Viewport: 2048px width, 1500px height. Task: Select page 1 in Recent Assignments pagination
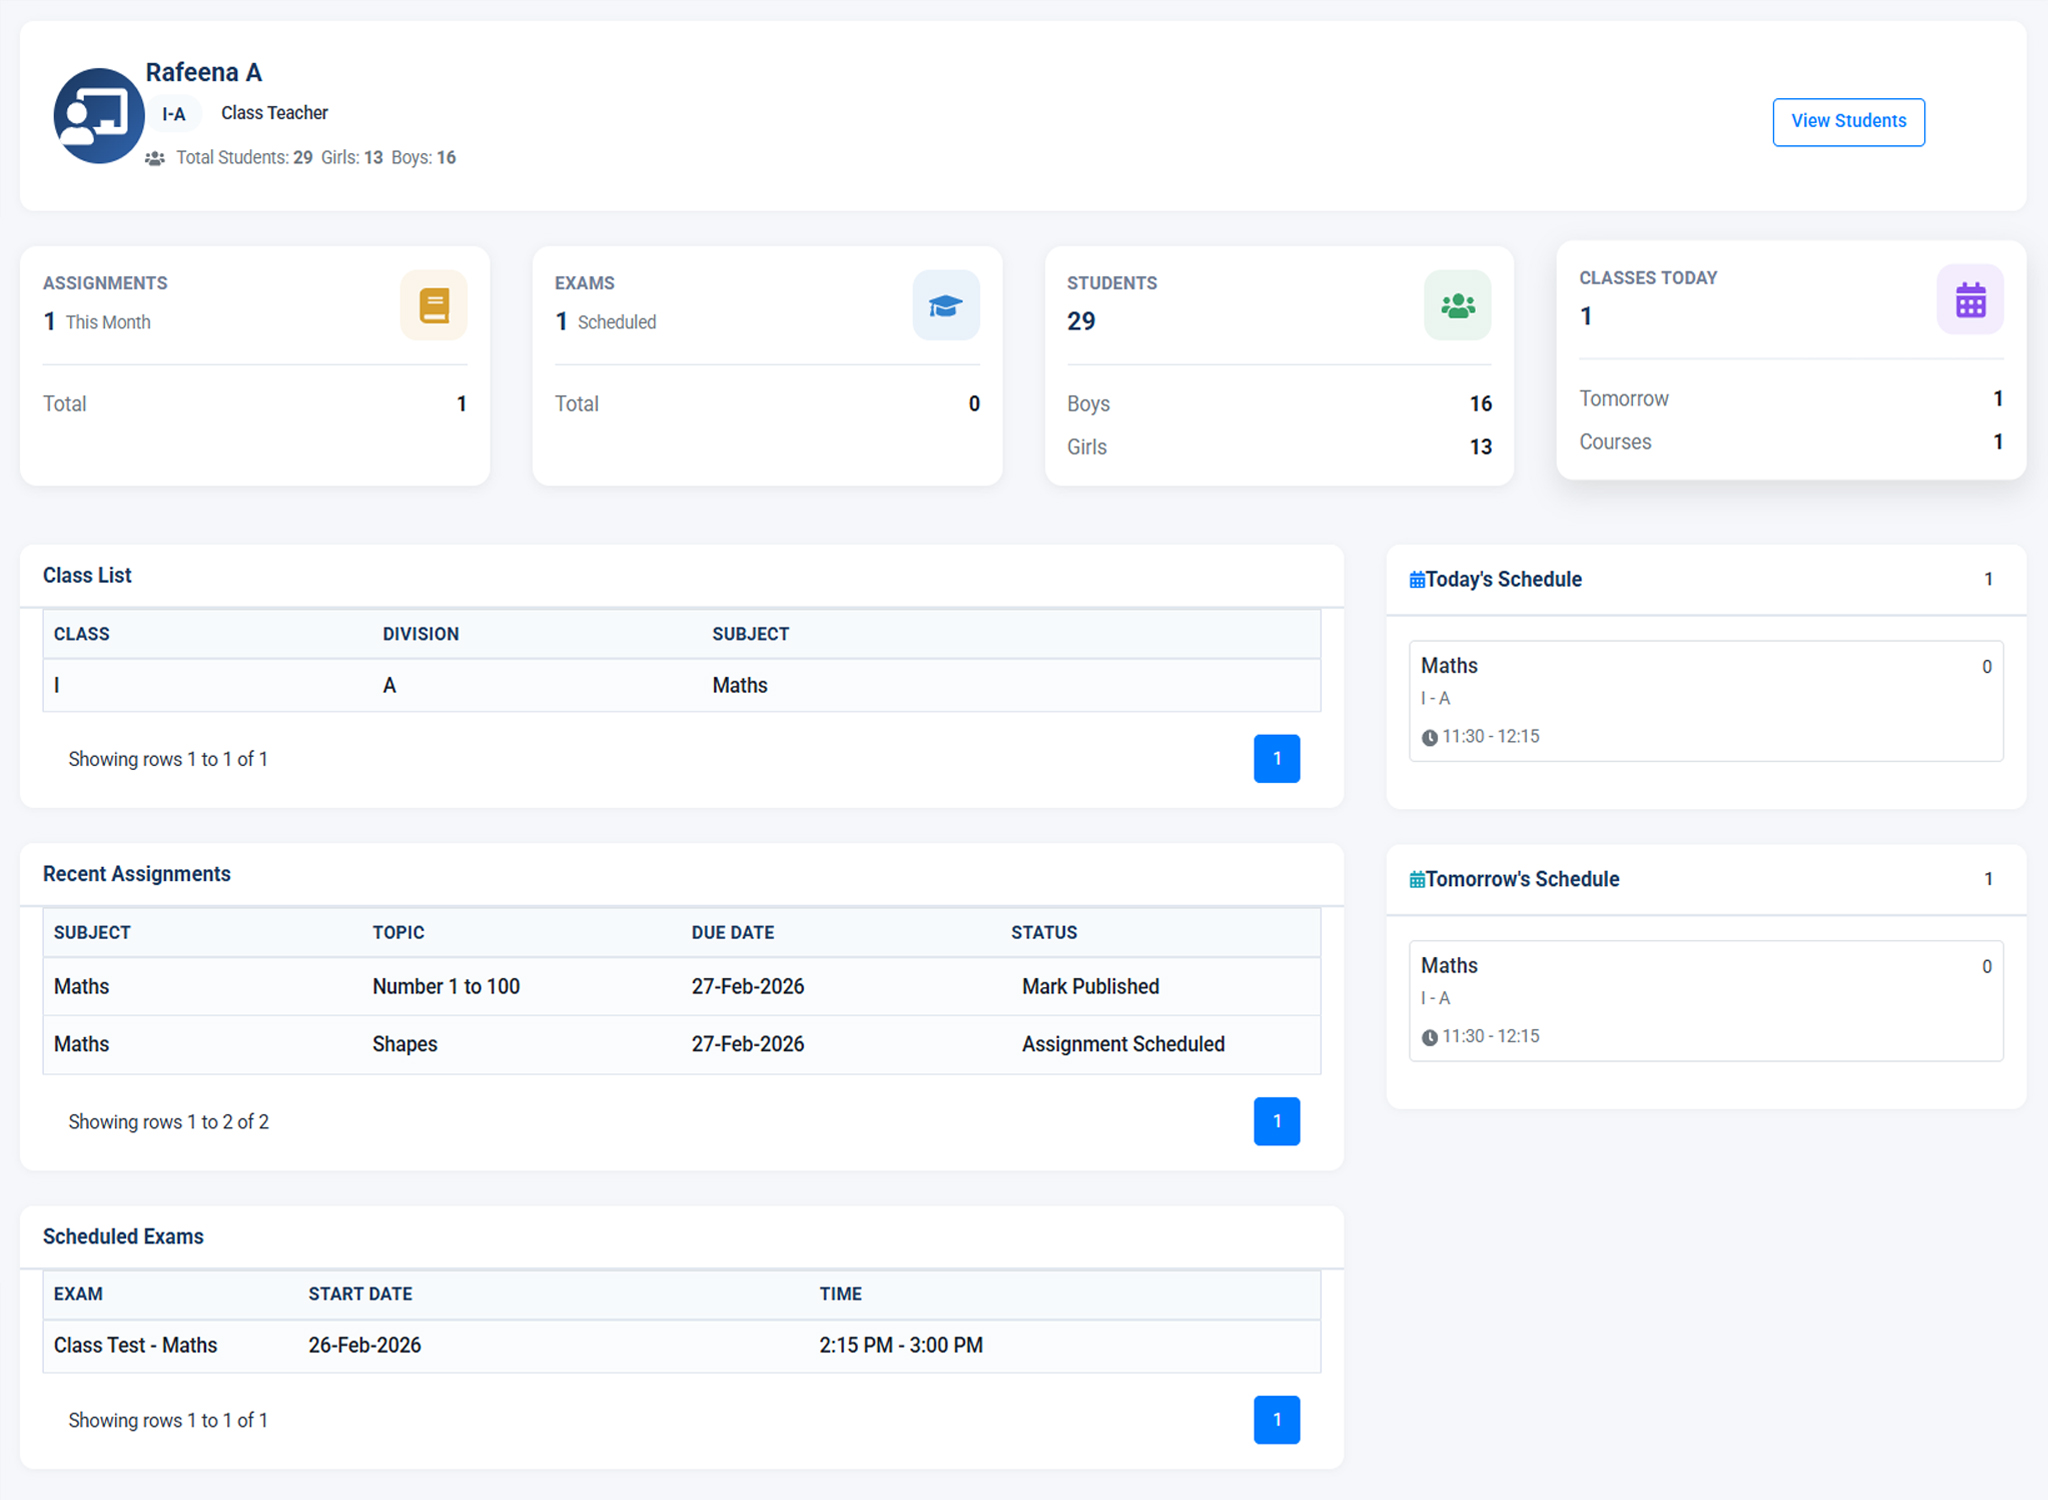[1276, 1121]
